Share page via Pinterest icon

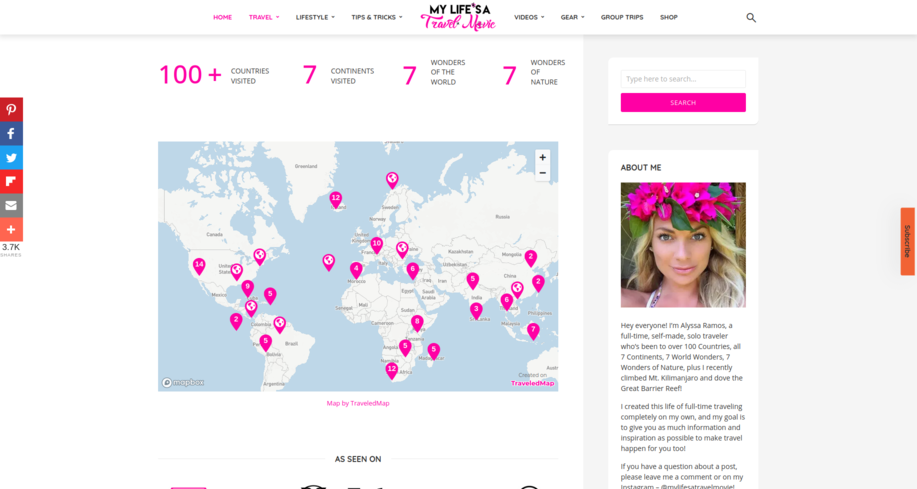click(11, 110)
